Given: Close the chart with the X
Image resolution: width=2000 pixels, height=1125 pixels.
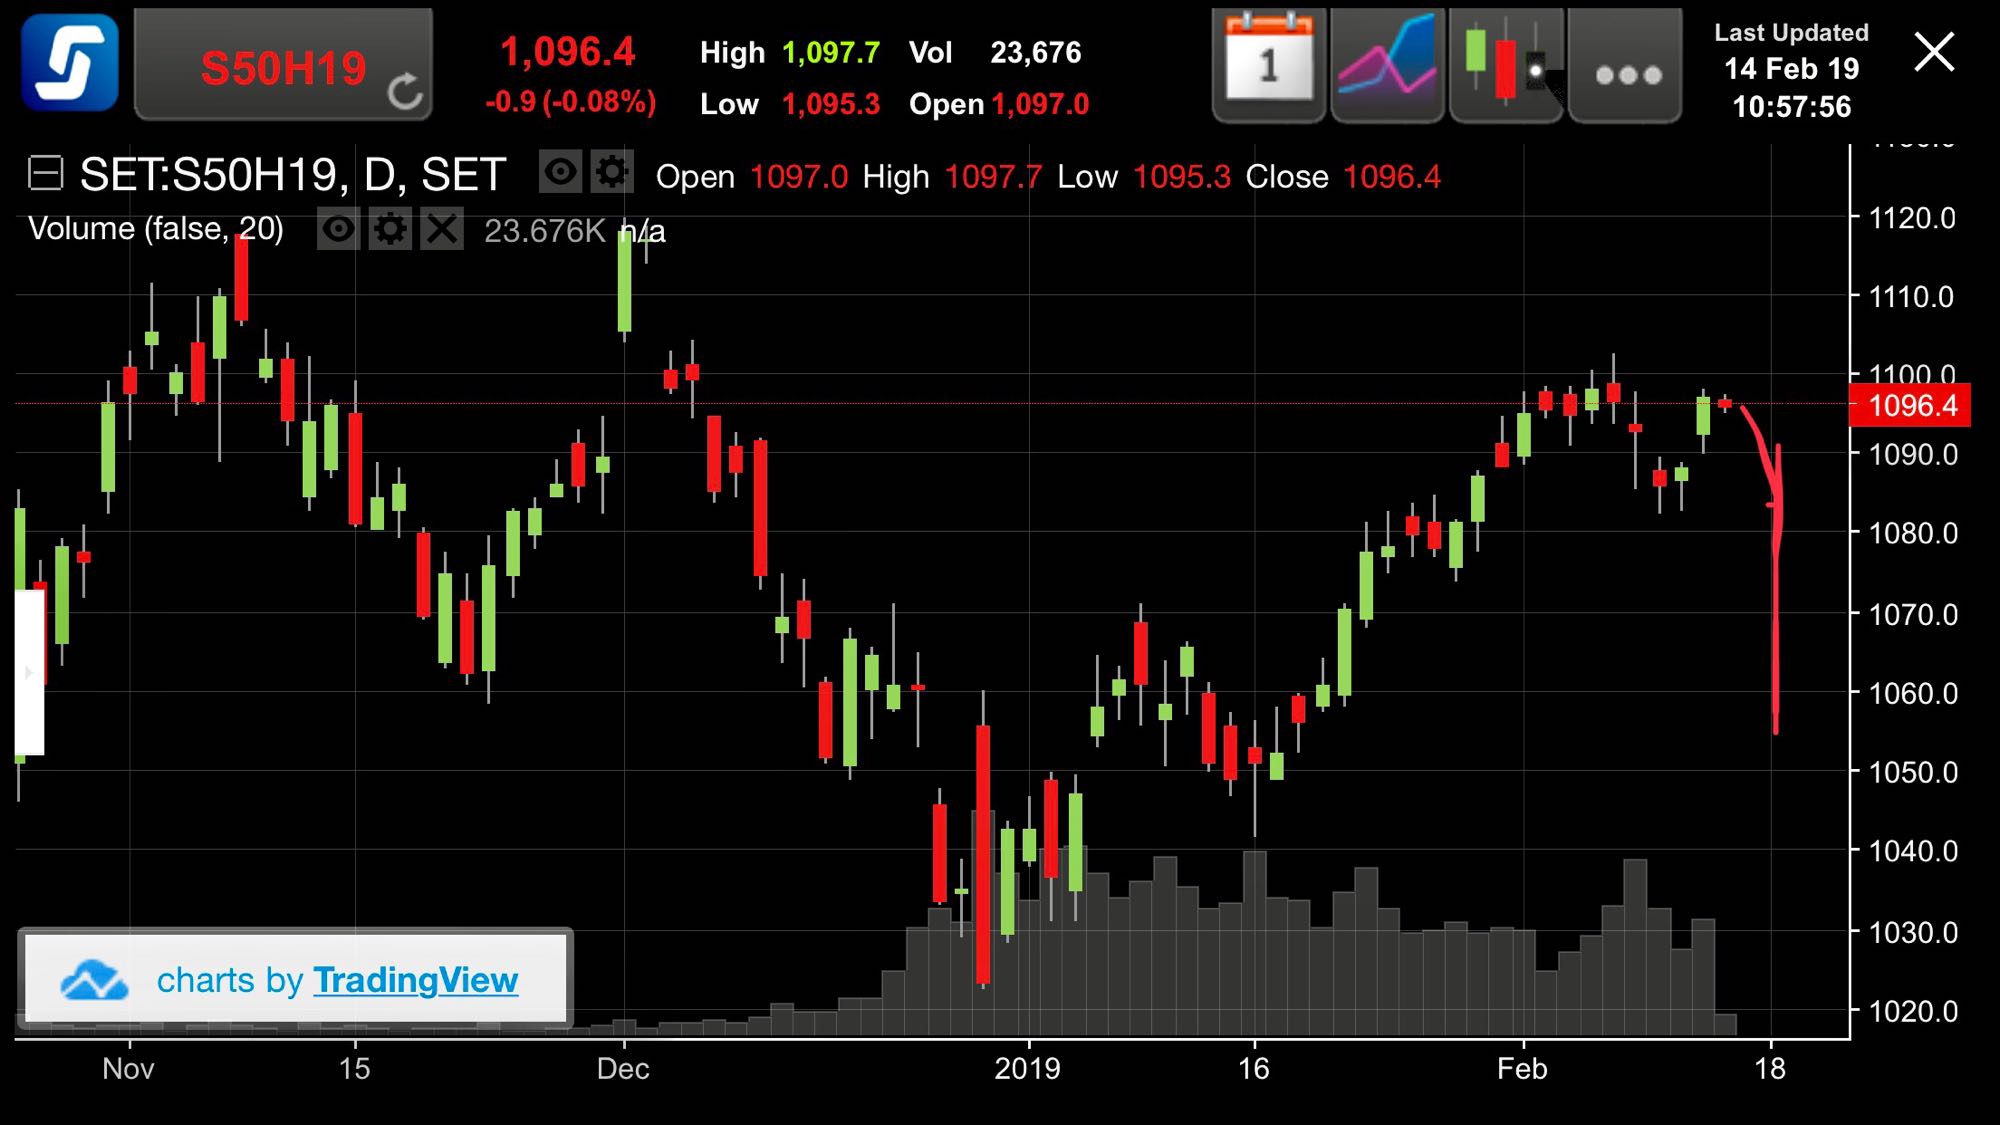Looking at the screenshot, I should [1934, 52].
